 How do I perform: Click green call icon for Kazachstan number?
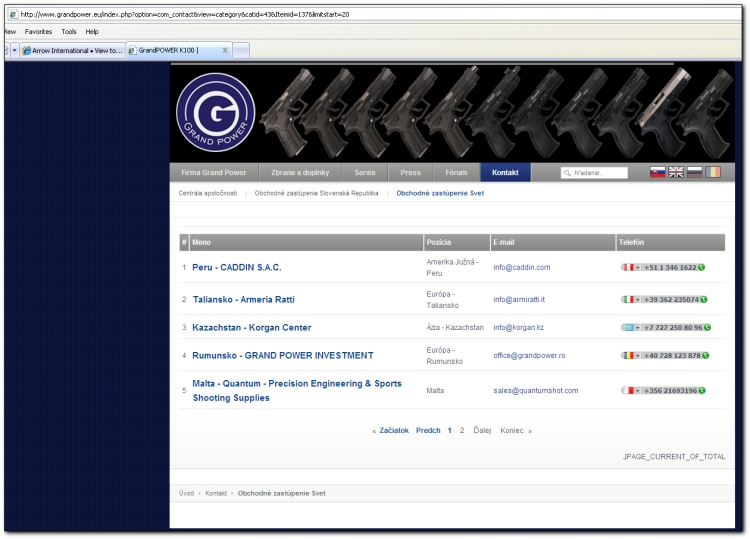tap(707, 327)
